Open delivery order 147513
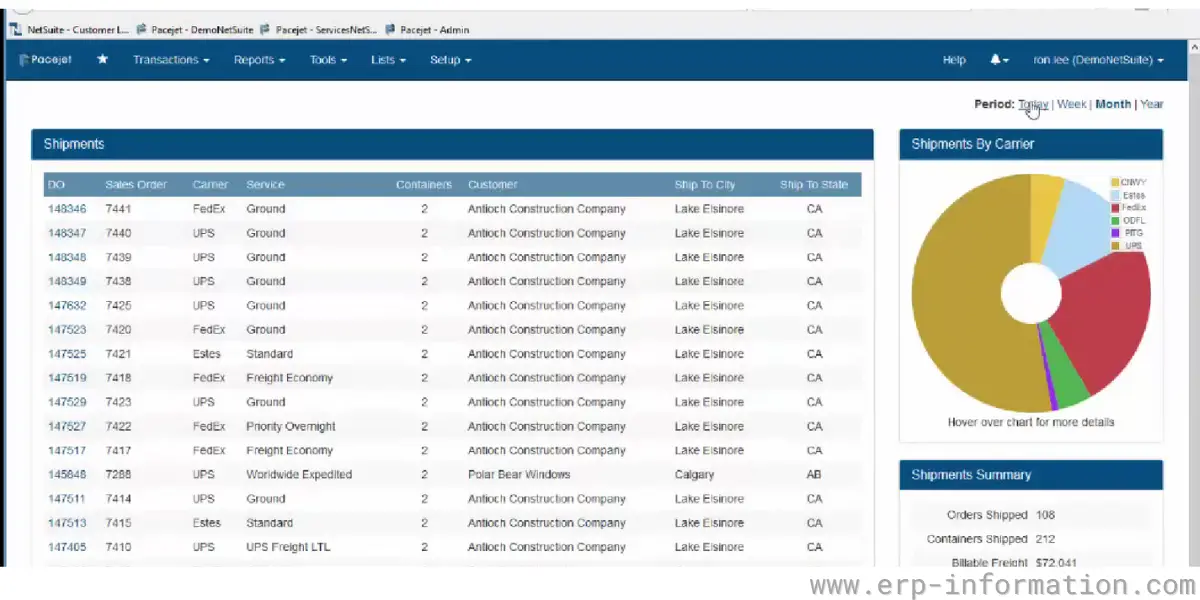 [x=67, y=523]
